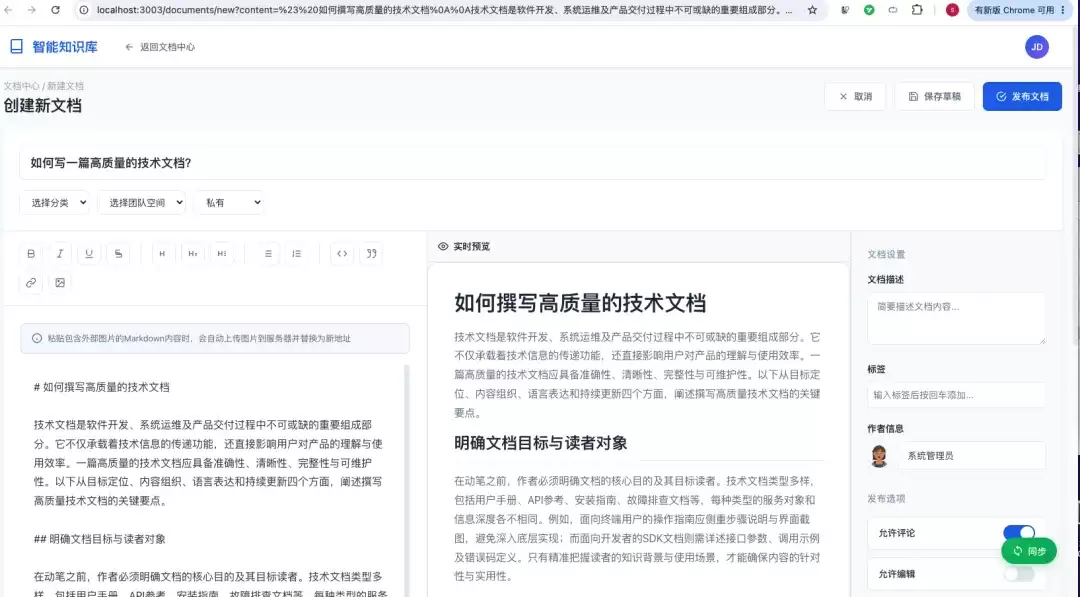The height and width of the screenshot is (597, 1080).
Task: Click the green V extension icon
Action: [869, 10]
